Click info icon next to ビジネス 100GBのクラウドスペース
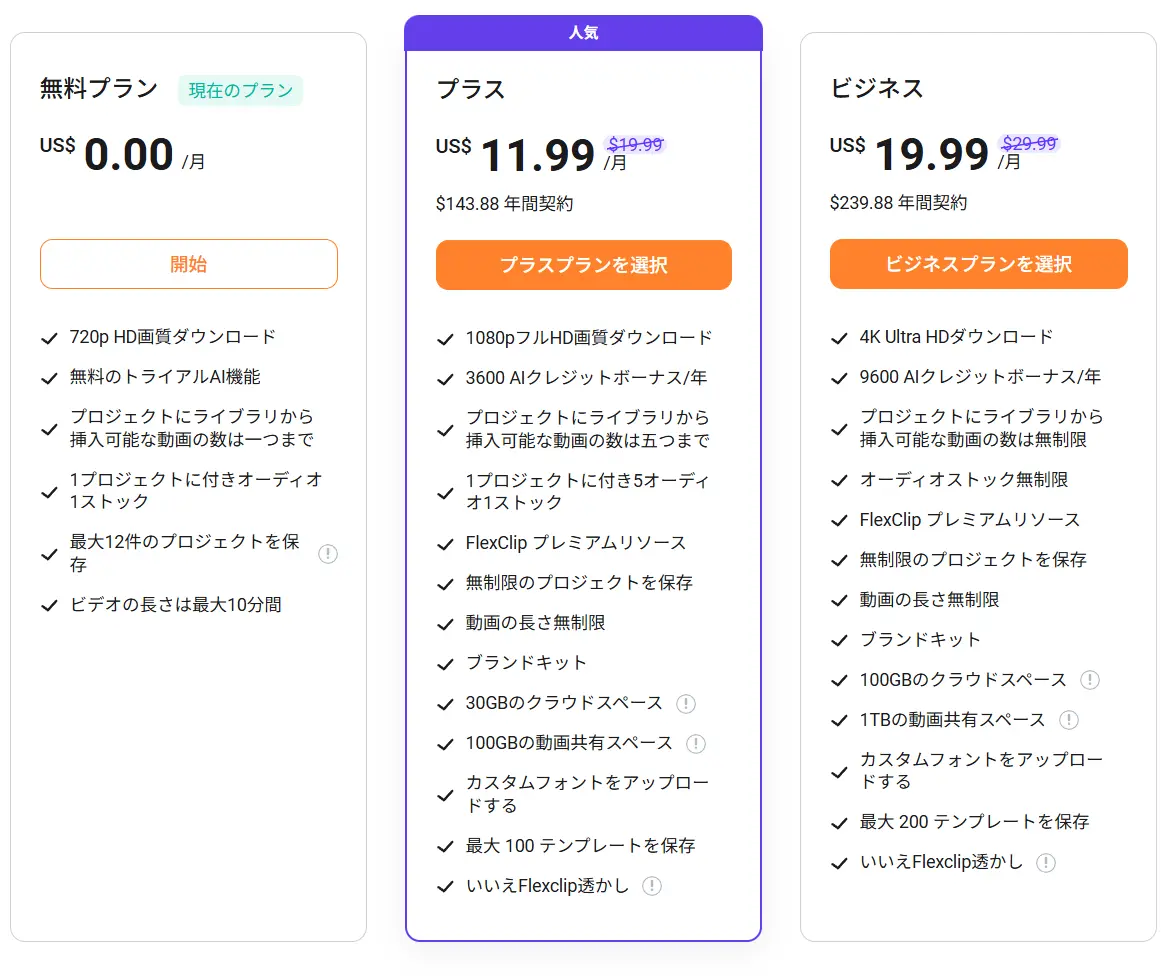This screenshot has width=1175, height=976. pyautogui.click(x=1090, y=680)
